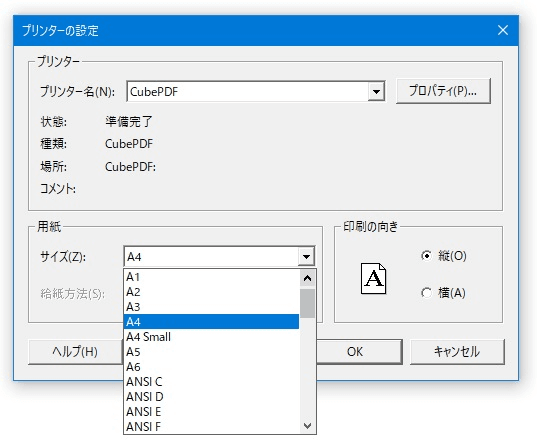Select the 横(A) landscape radio button
Screen dimensions: 537x446
coord(426,293)
